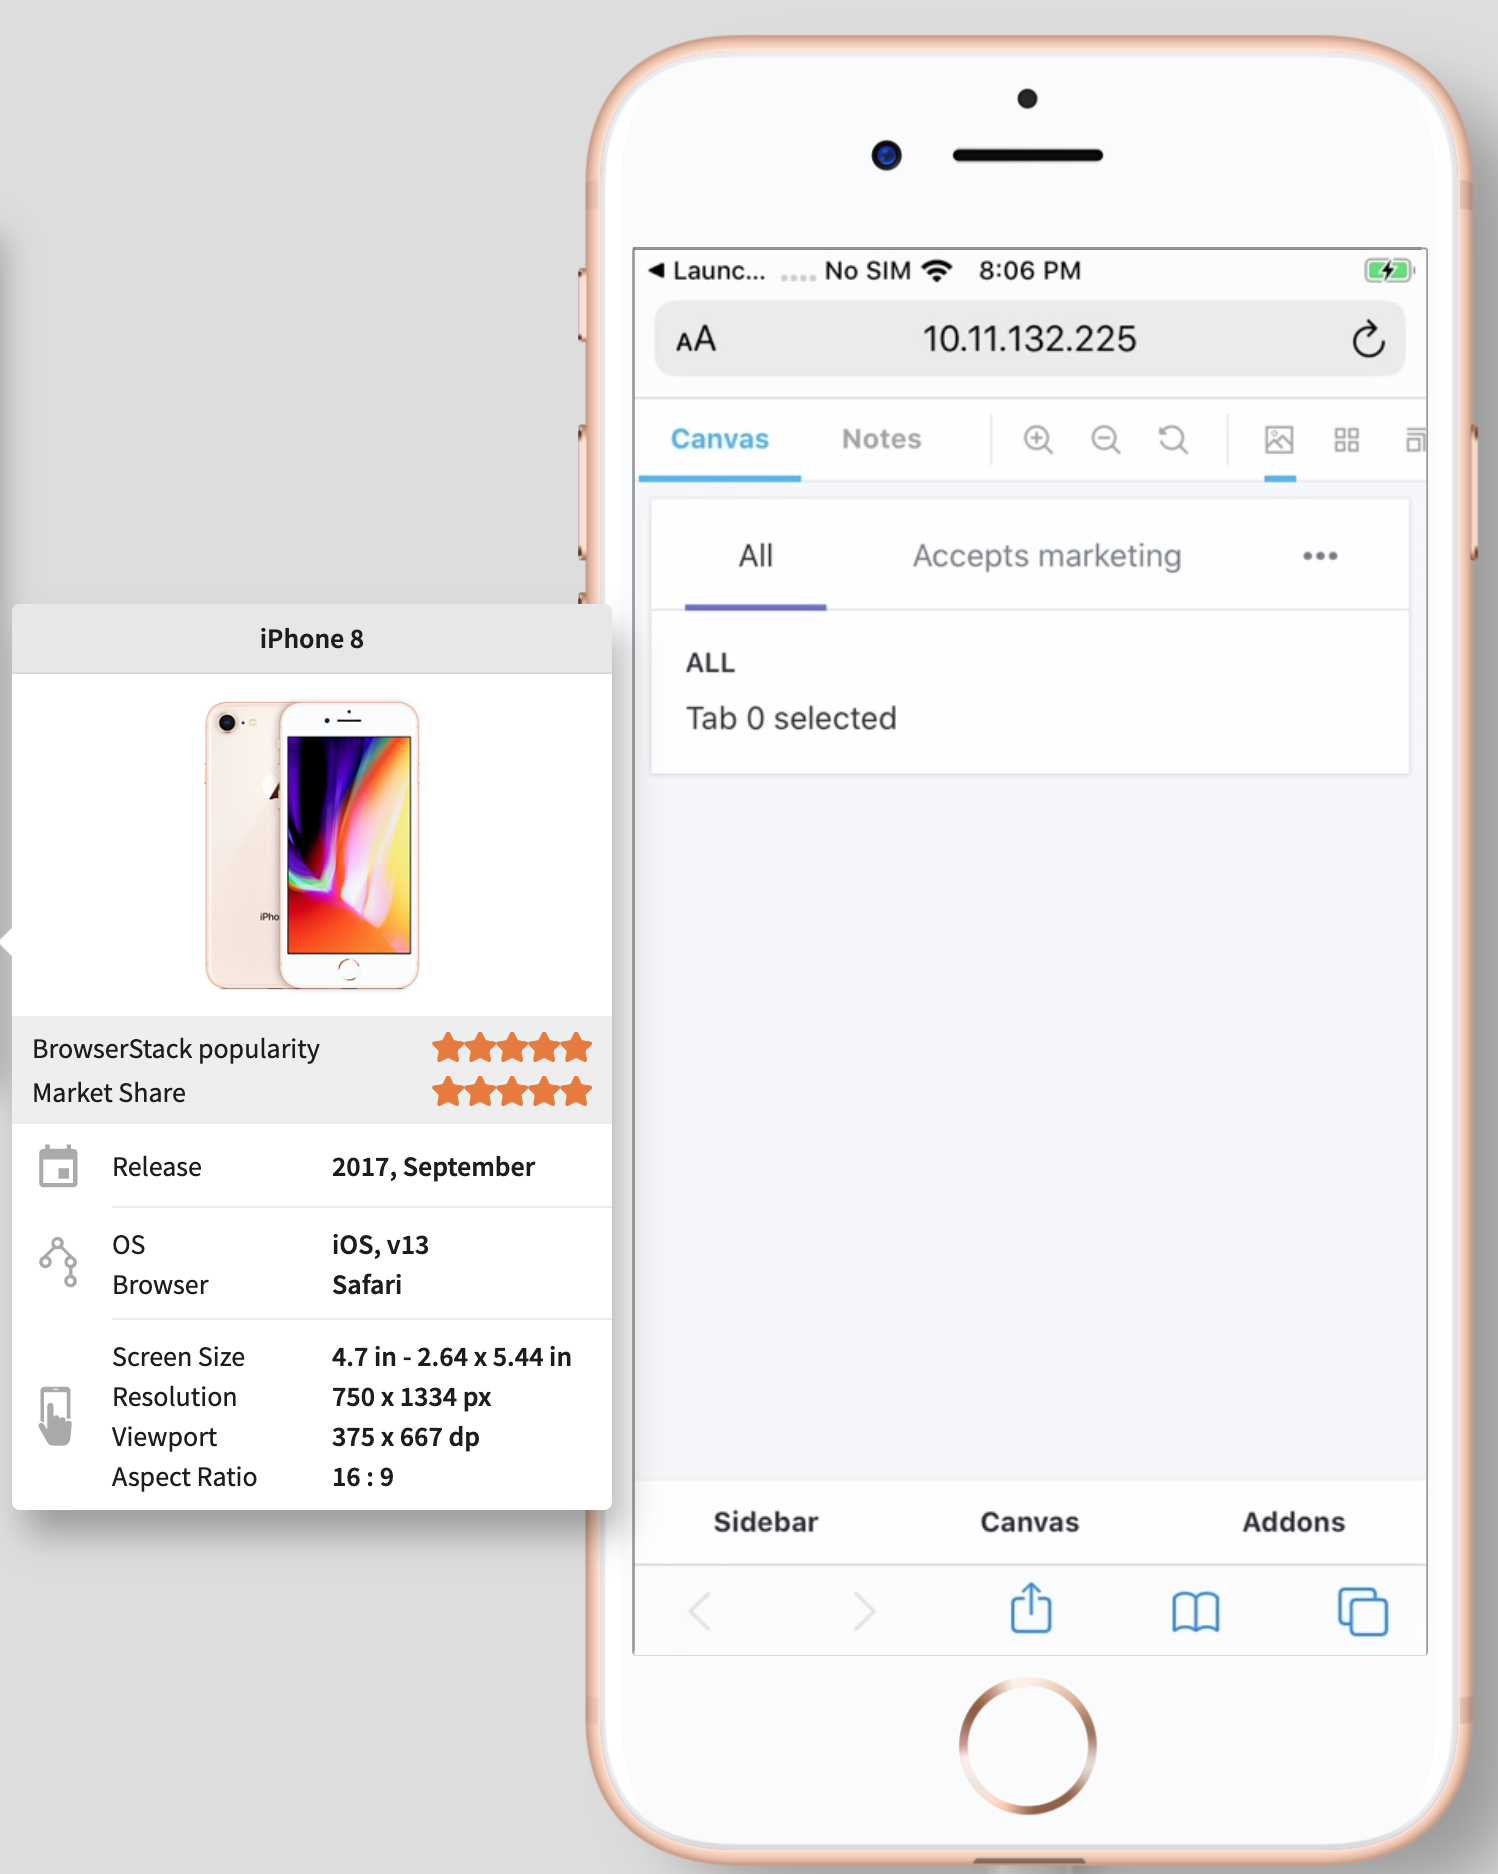Click the '2017, September' release value

pyautogui.click(x=433, y=1167)
